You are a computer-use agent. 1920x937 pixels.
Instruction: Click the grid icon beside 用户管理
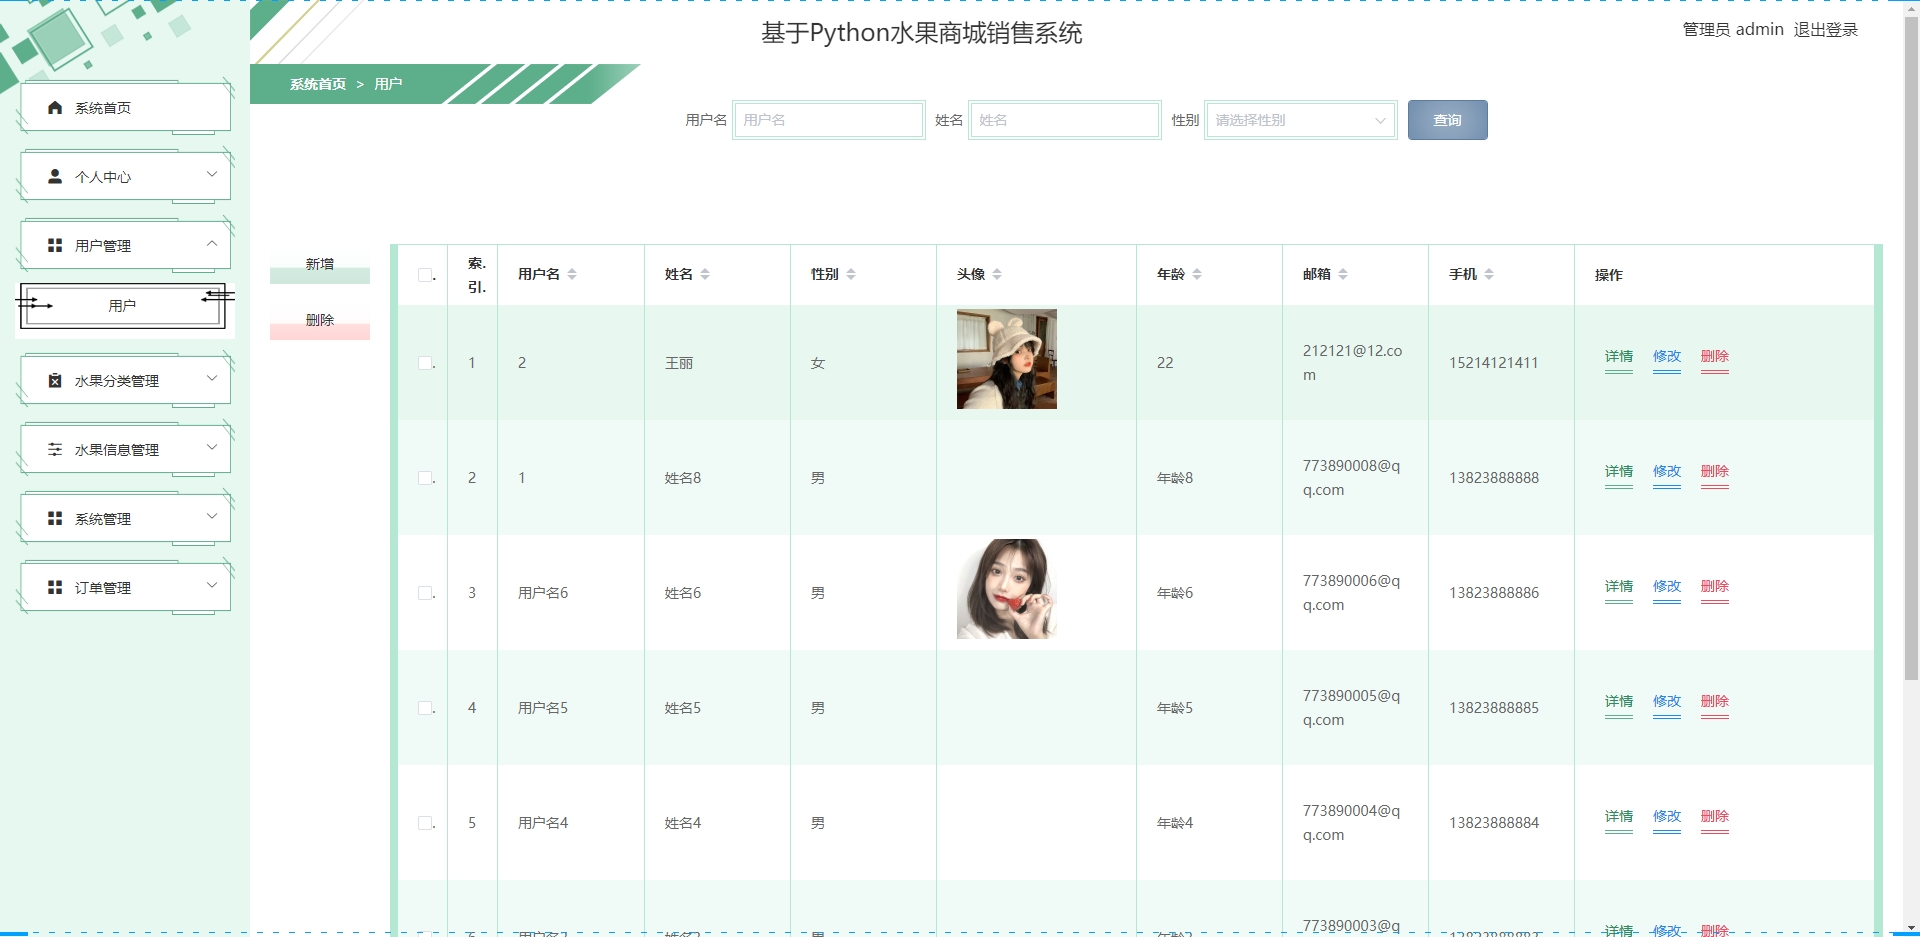pos(55,245)
